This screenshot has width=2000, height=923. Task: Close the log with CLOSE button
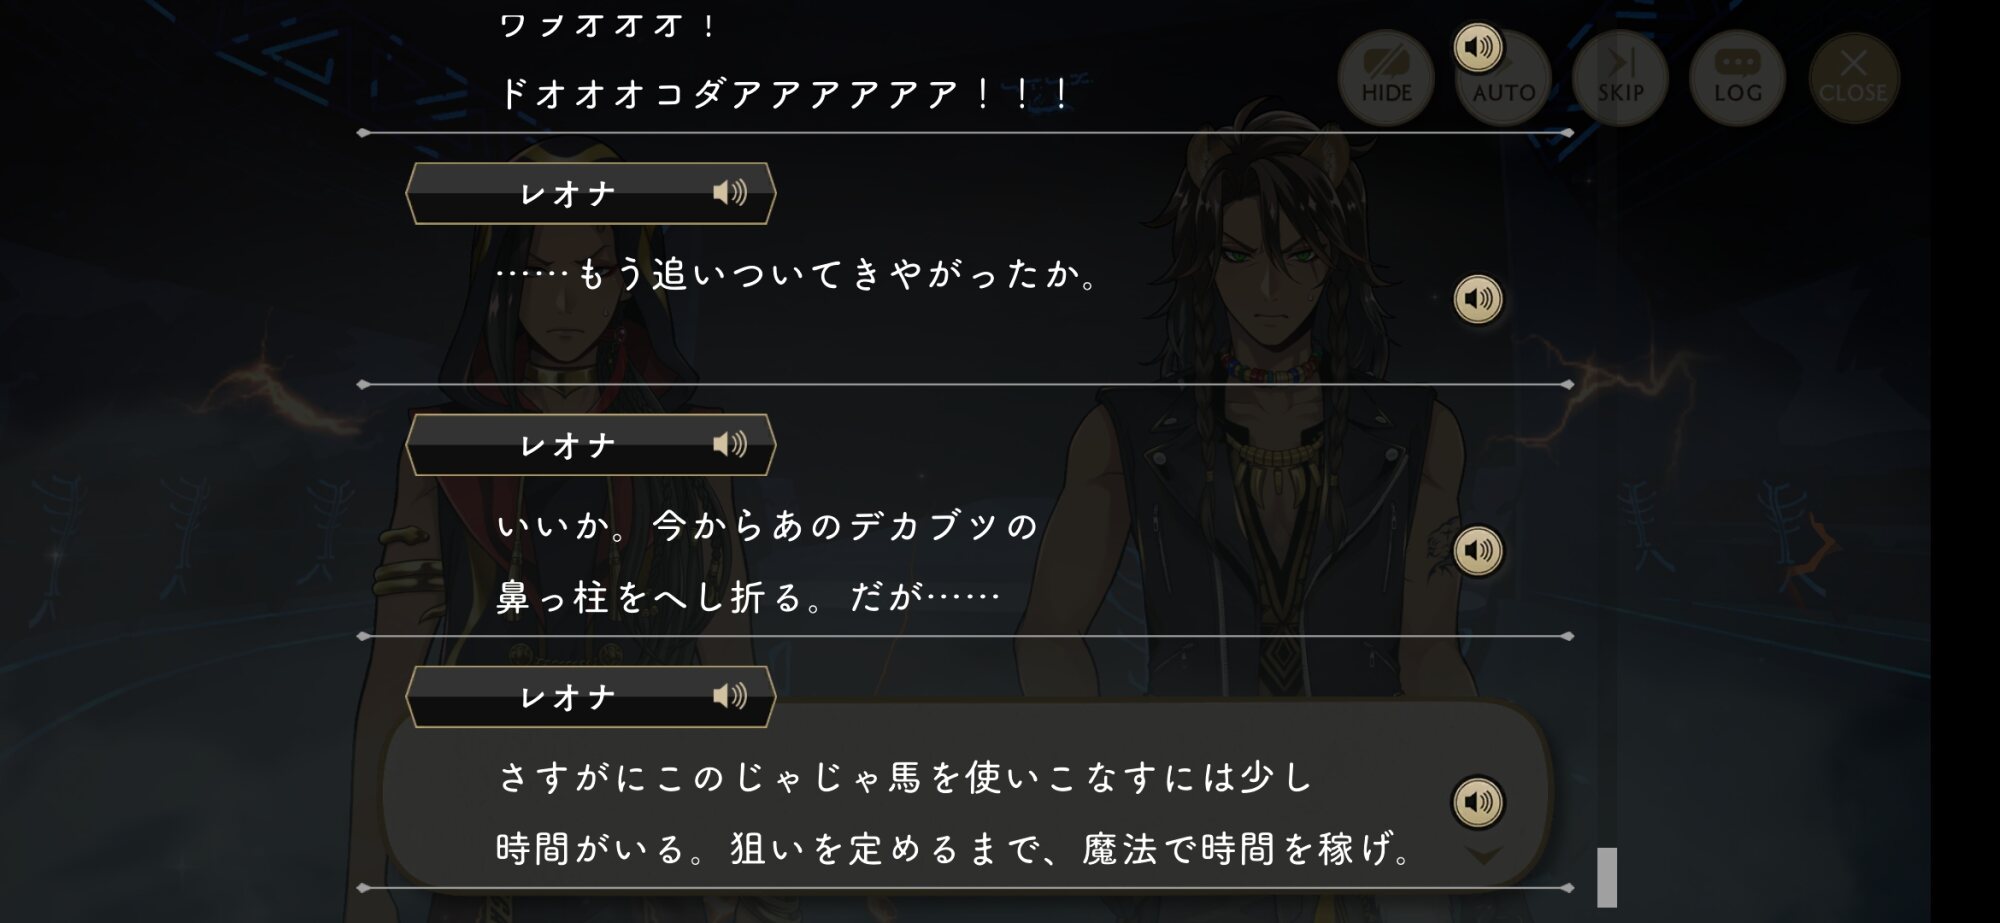coord(1853,78)
